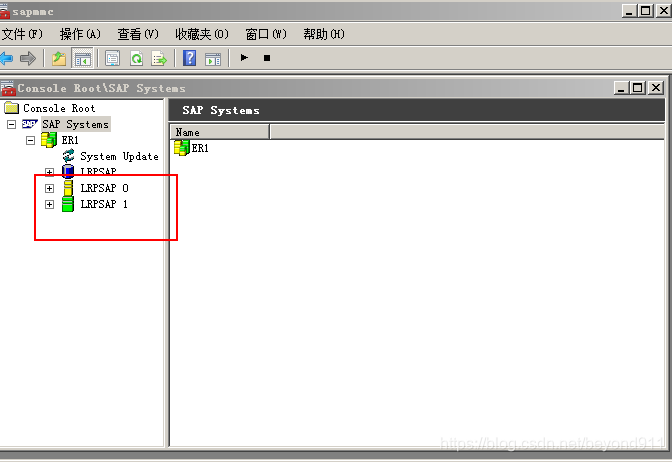Screen dimensions: 672x462
Task: Select SAP Systems in the tree
Action: click(76, 124)
